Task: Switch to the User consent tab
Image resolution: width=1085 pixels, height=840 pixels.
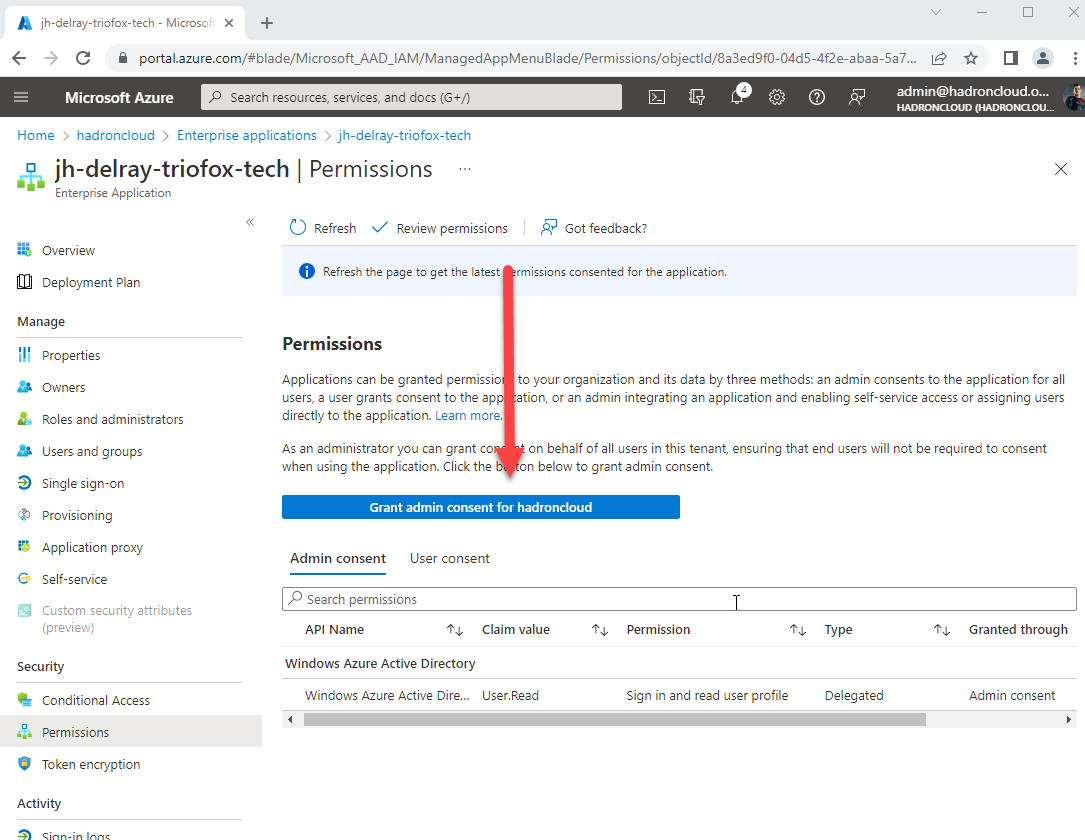Action: pos(450,558)
